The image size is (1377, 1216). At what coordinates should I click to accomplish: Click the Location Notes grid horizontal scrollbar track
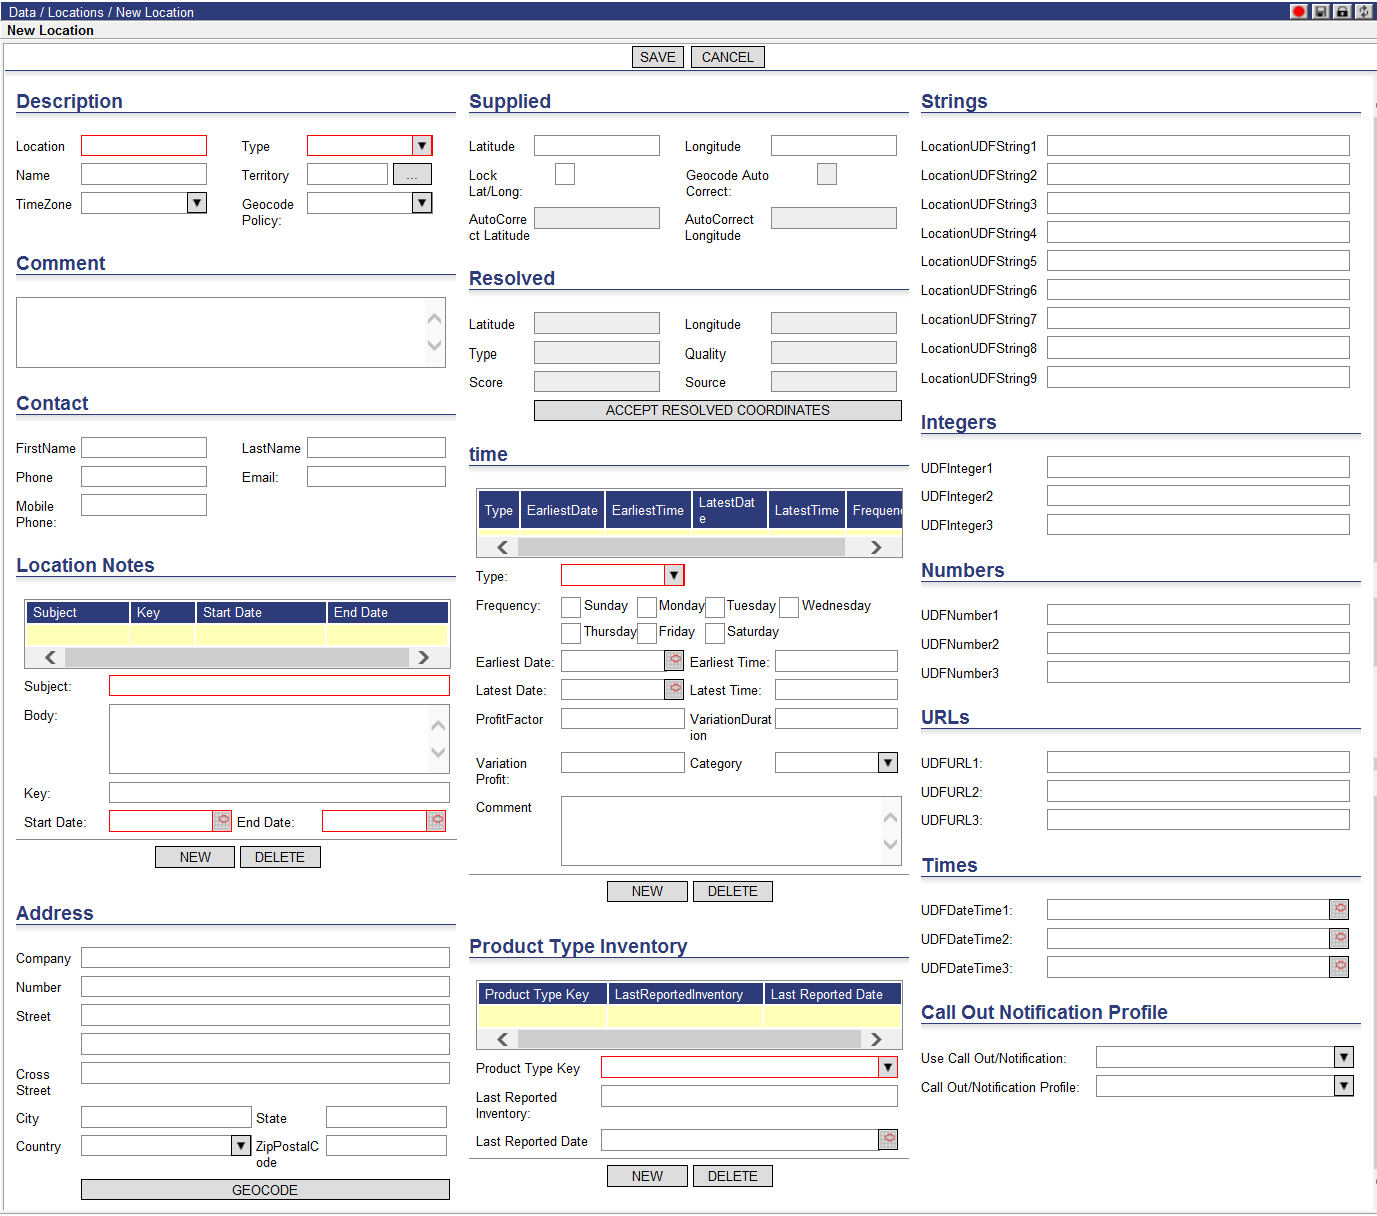pos(237,657)
